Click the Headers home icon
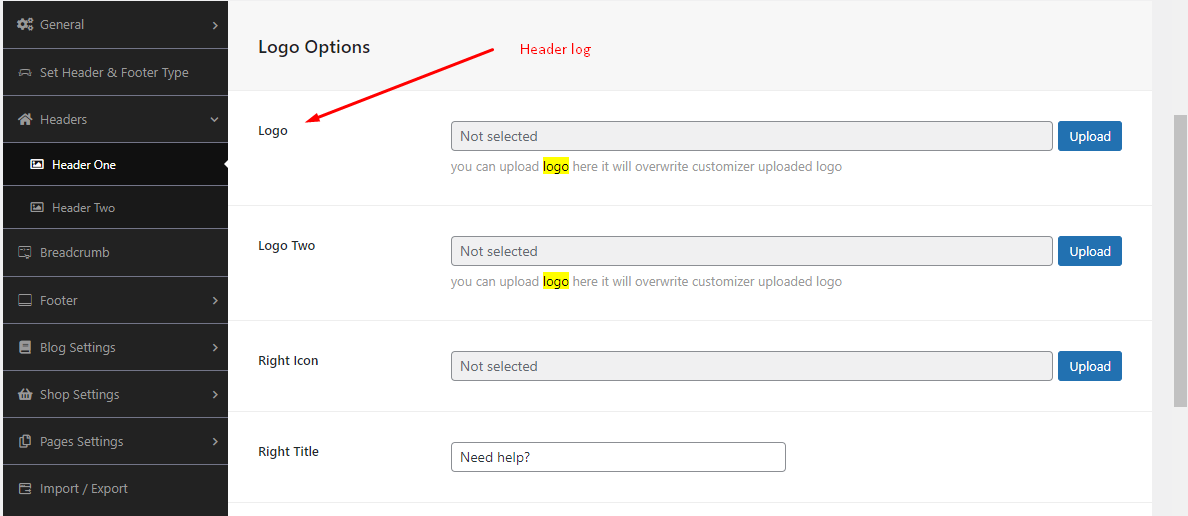The image size is (1188, 516). tap(26, 120)
